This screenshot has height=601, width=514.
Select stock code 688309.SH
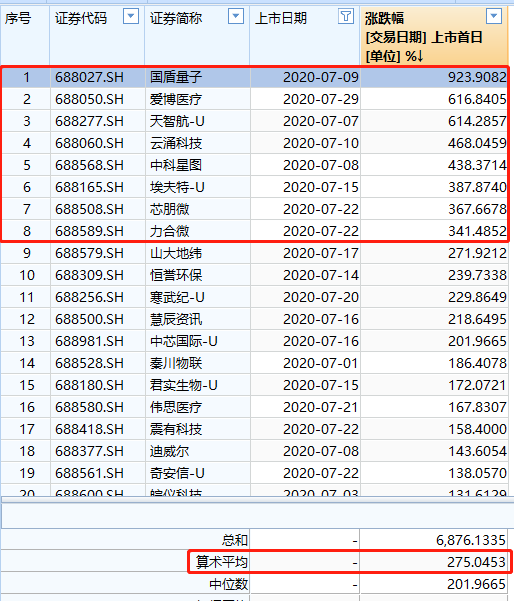(x=89, y=275)
